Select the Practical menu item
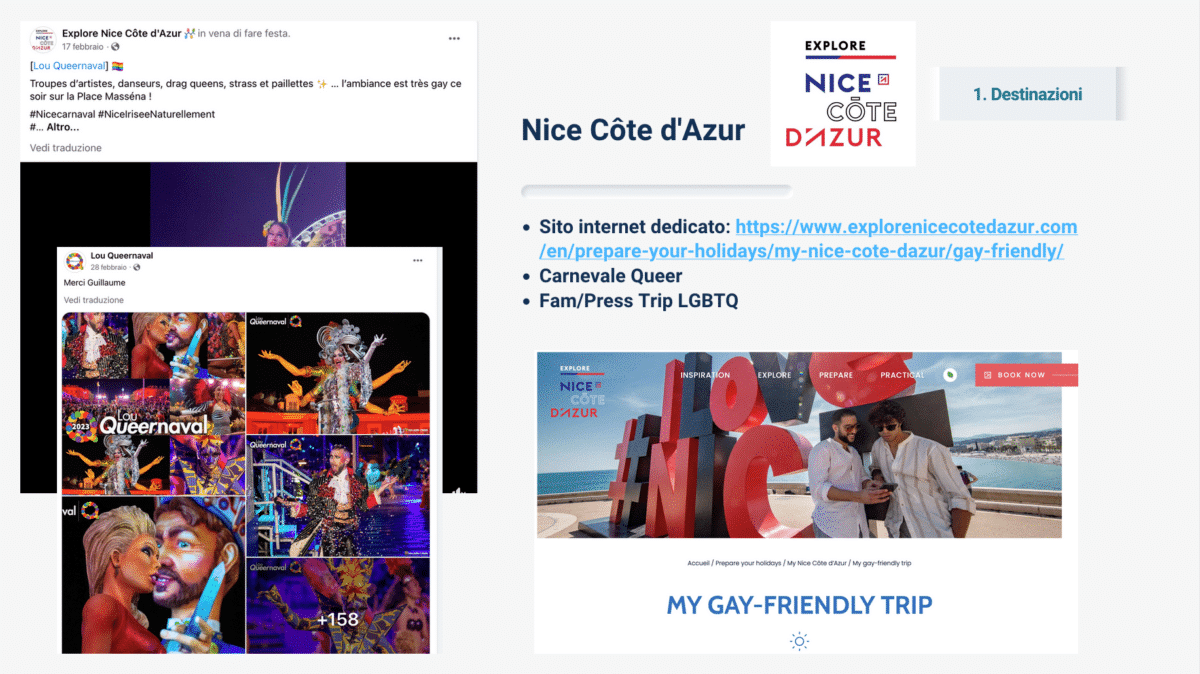This screenshot has height=674, width=1200. (x=902, y=375)
